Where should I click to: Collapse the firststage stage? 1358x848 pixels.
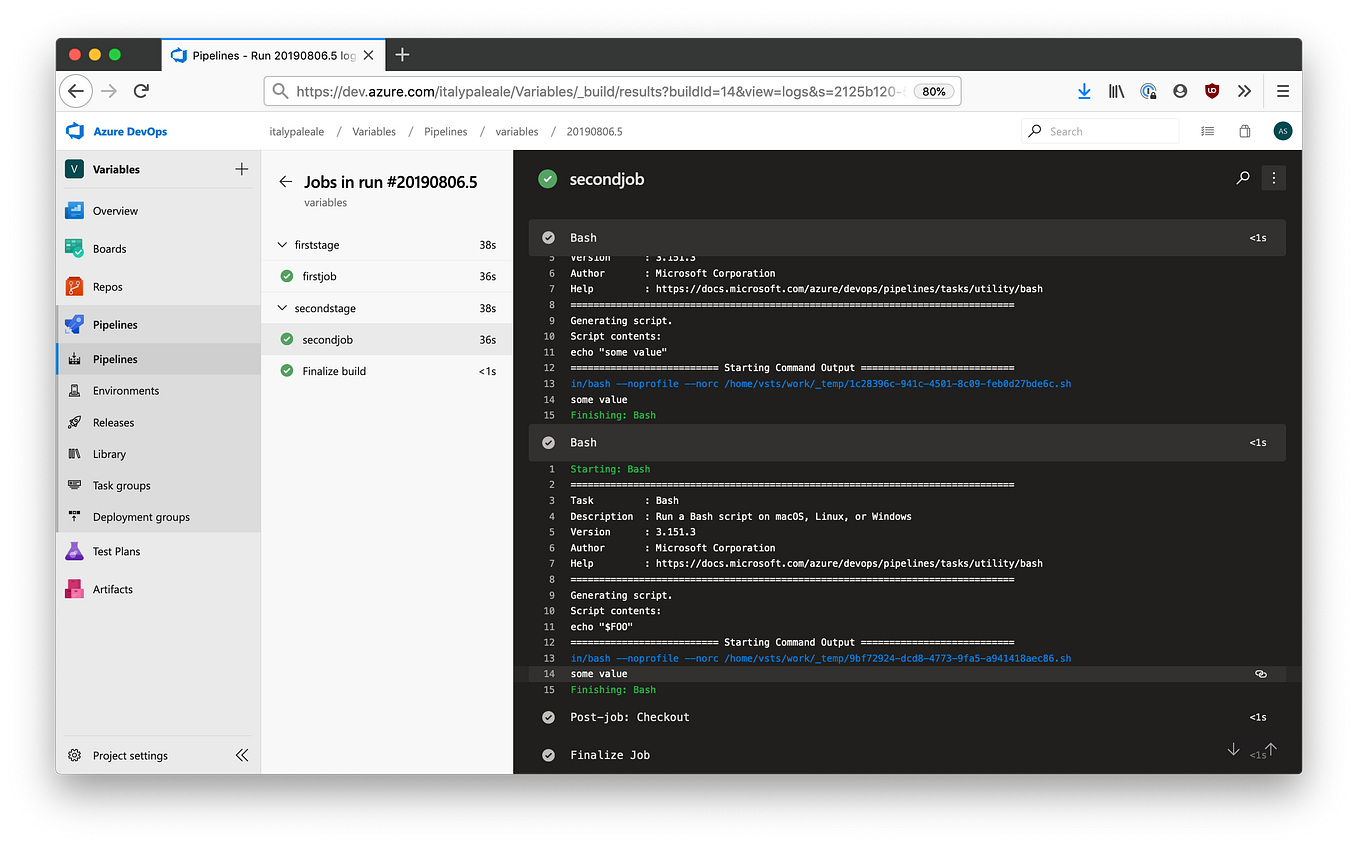coord(283,244)
